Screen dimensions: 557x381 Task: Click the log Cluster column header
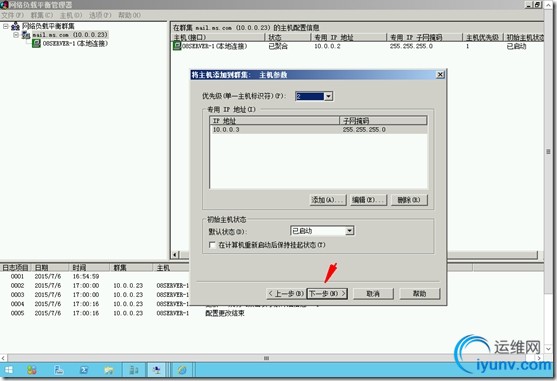(131, 268)
